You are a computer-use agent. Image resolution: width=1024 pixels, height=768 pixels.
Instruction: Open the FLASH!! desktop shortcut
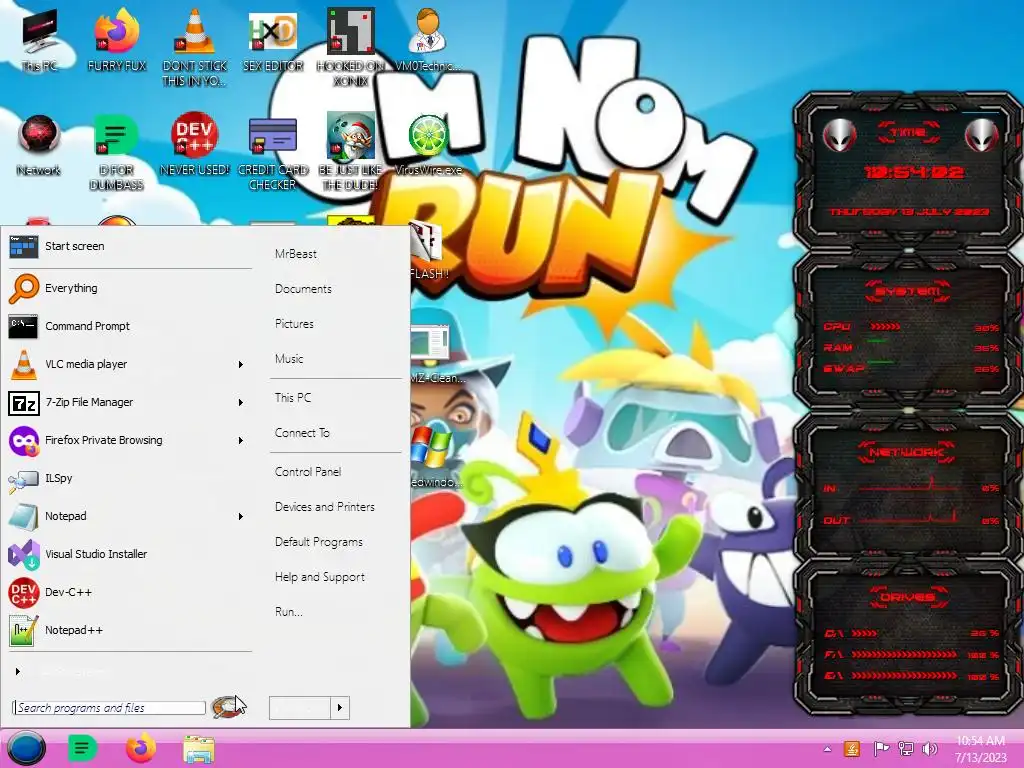coord(428,252)
